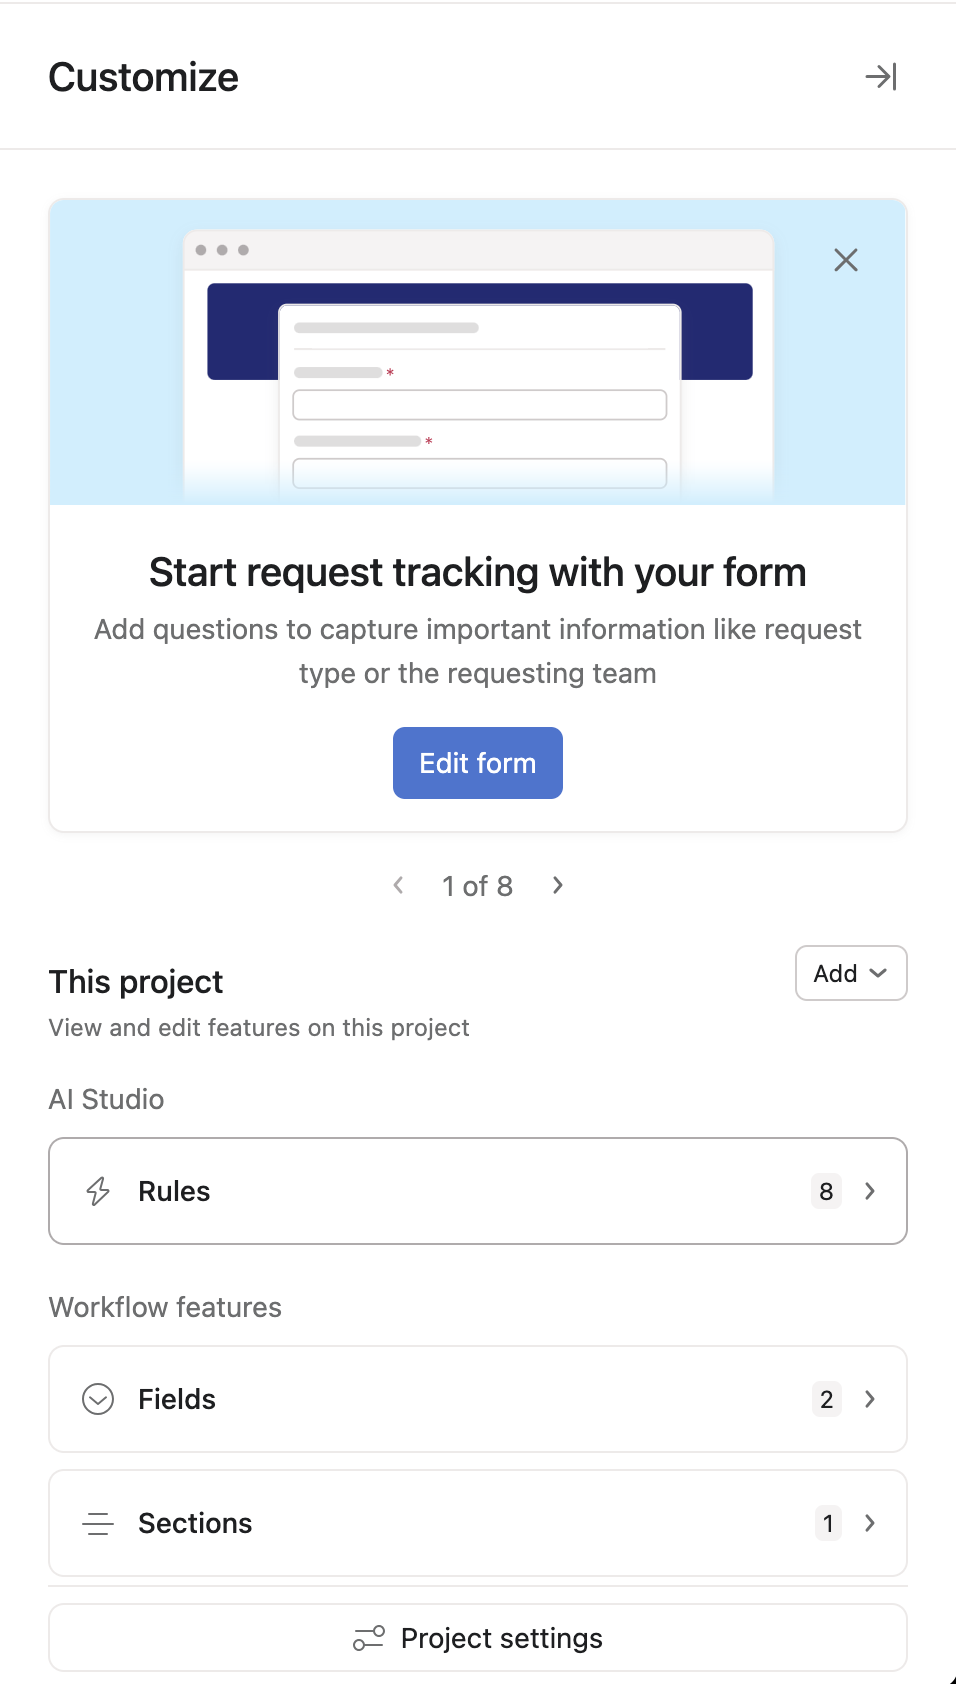Click the Rules lightning bolt icon
Screen dimensions: 956x1684
[98, 1191]
